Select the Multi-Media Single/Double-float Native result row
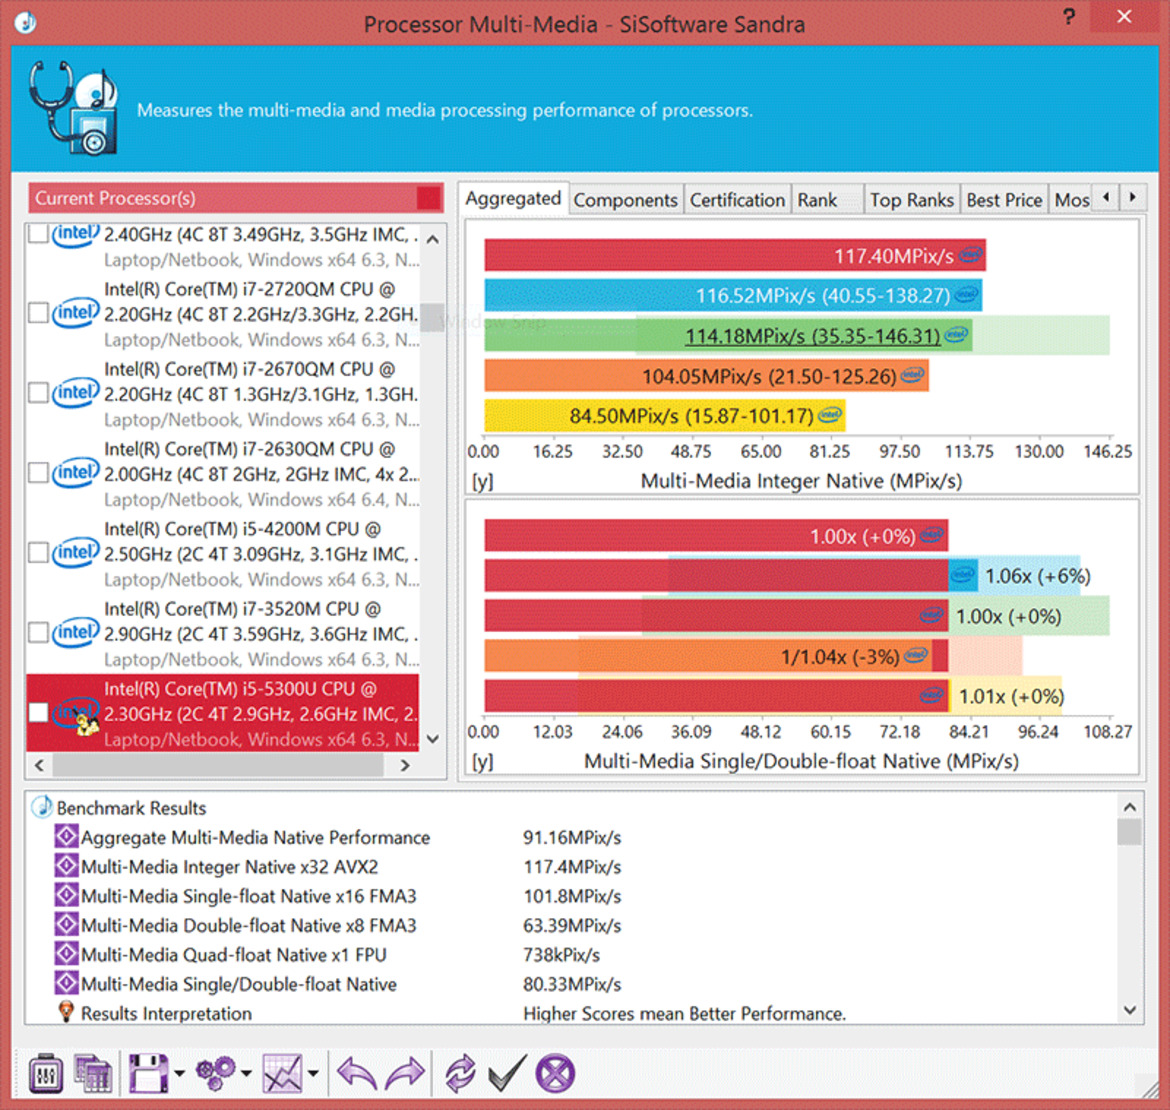This screenshot has height=1110, width=1170. (584, 984)
